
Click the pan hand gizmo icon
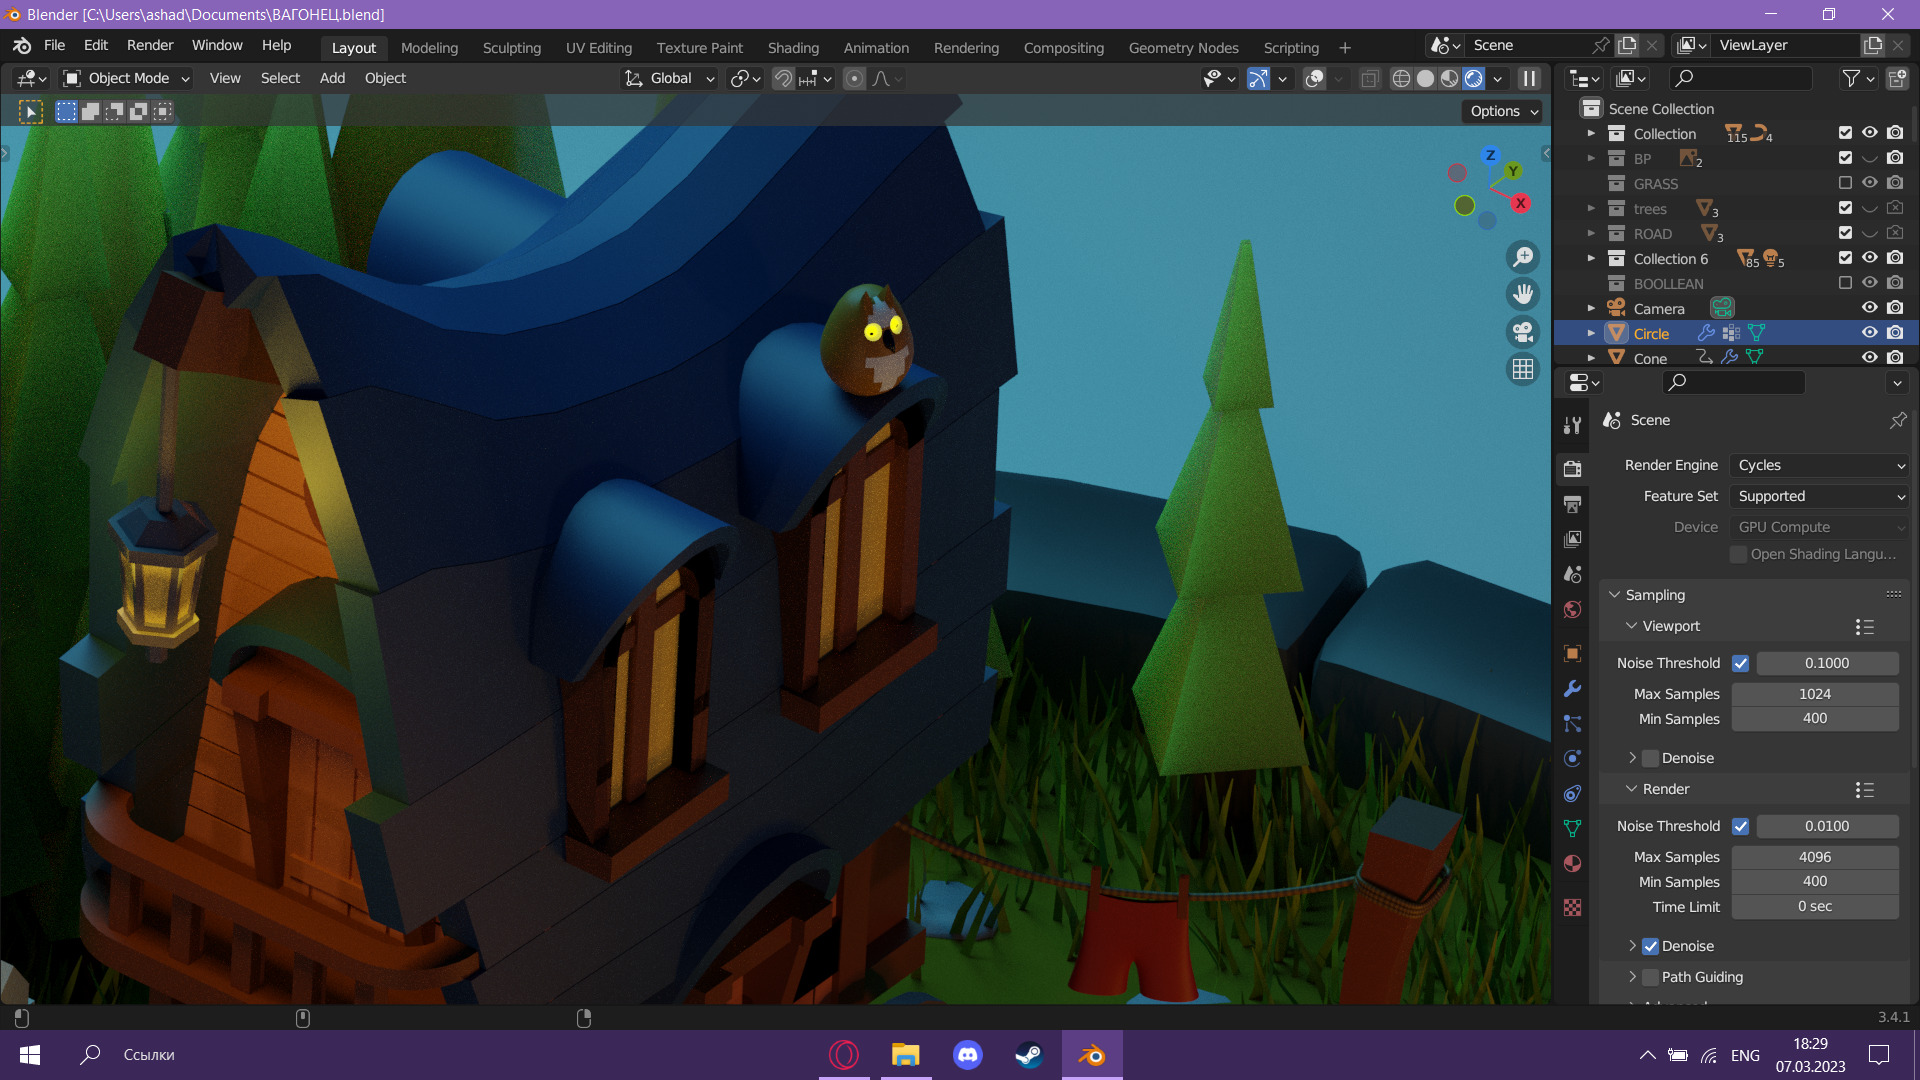pyautogui.click(x=1523, y=294)
